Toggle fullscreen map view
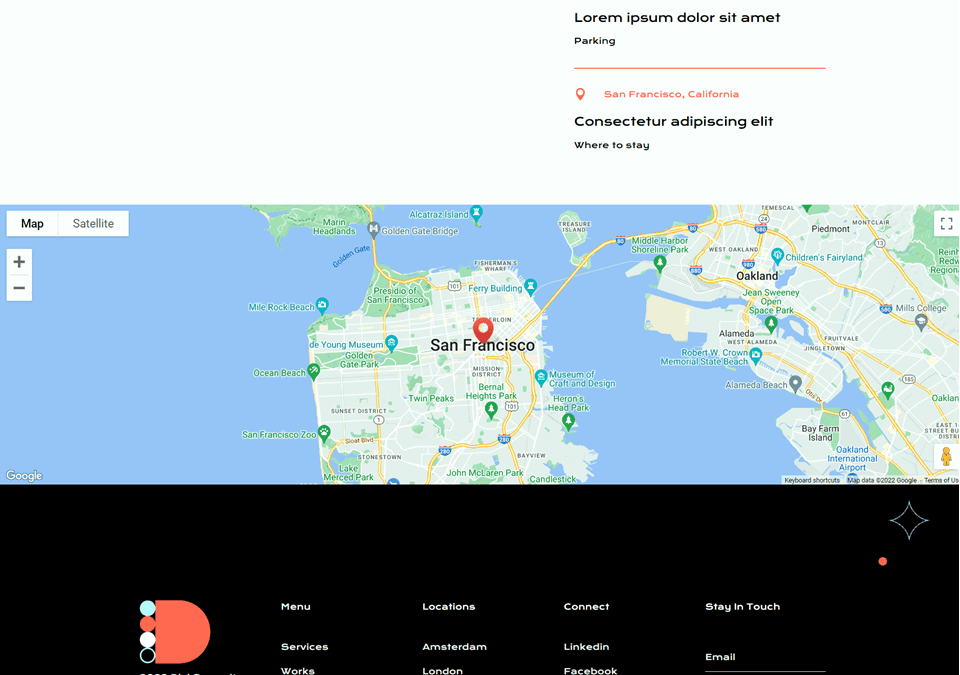The width and height of the screenshot is (960, 675). pyautogui.click(x=945, y=224)
